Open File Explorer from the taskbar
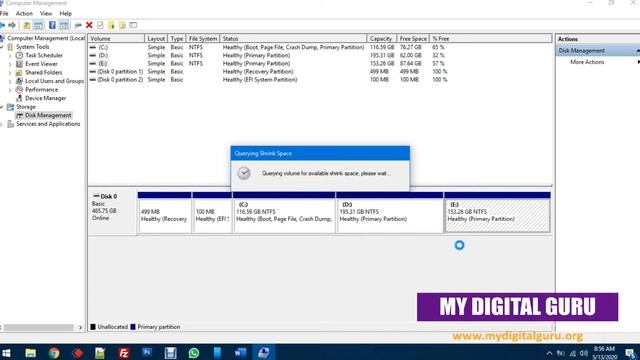Viewport: 640px width, 360px height. point(31,352)
